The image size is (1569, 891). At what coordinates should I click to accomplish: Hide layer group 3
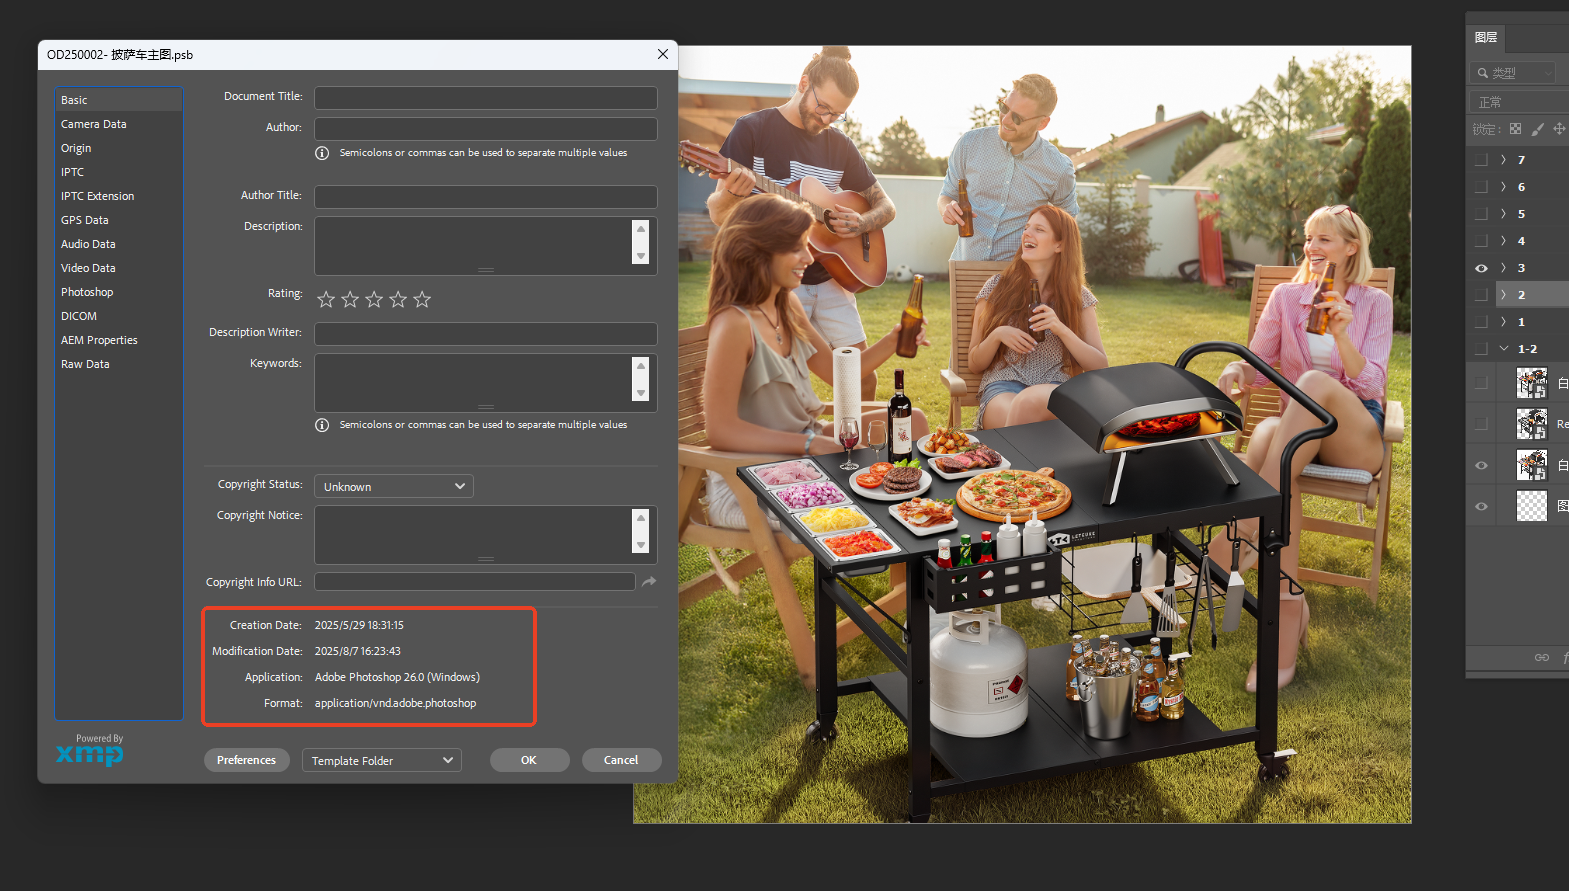(x=1481, y=268)
